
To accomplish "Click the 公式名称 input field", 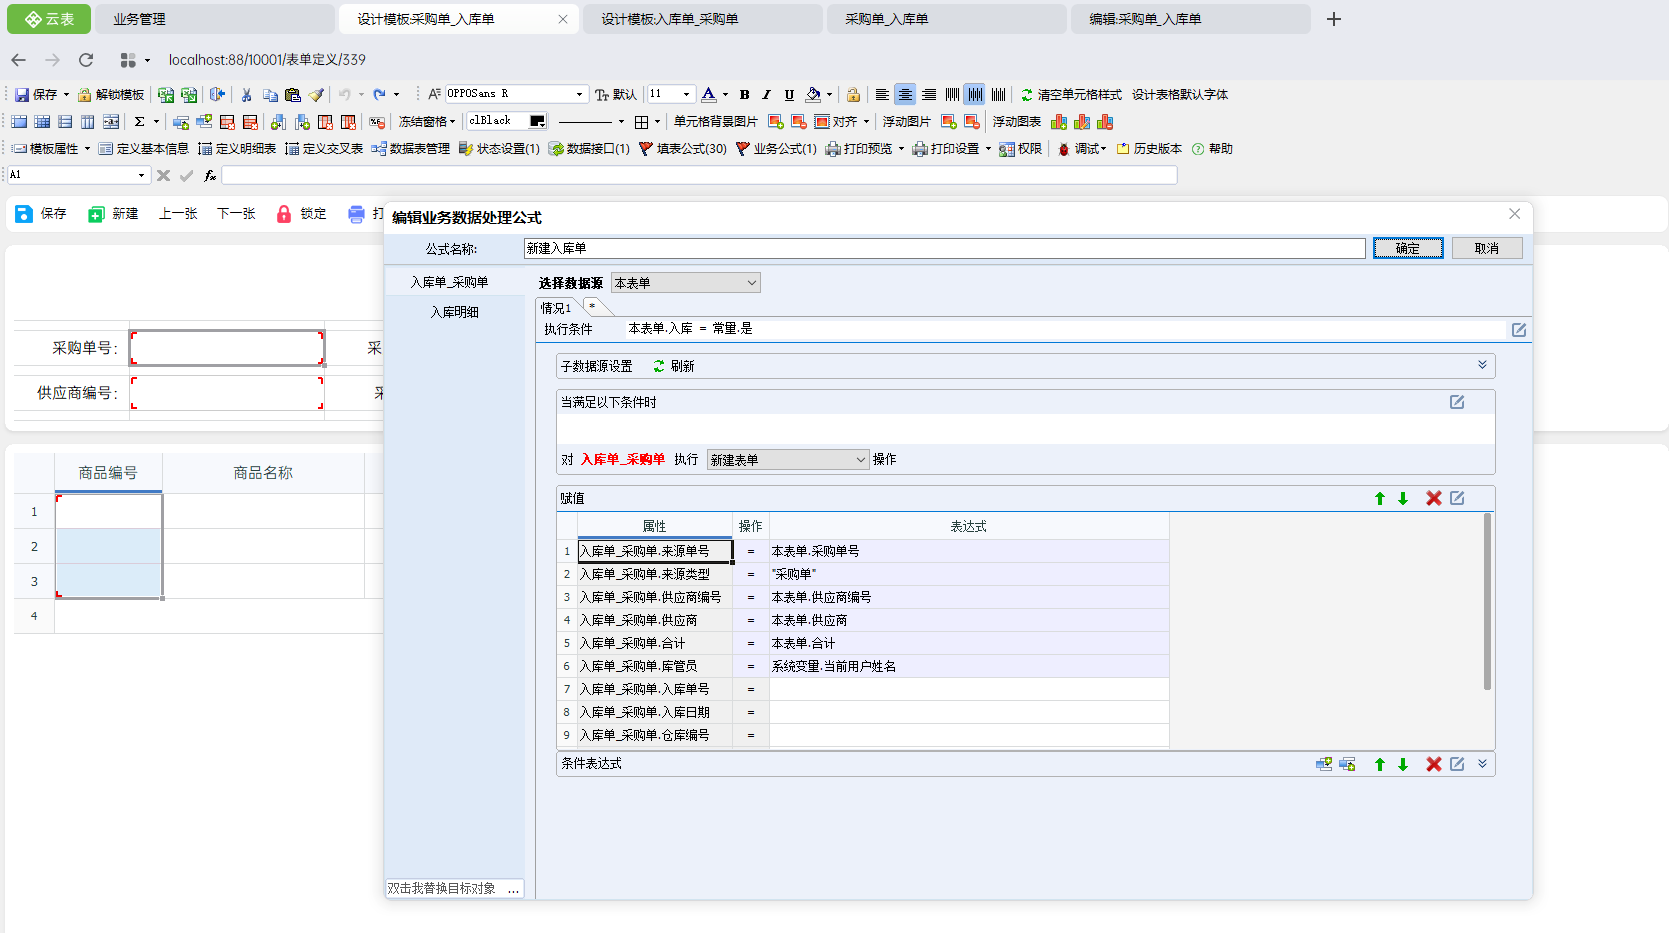I will tap(944, 248).
